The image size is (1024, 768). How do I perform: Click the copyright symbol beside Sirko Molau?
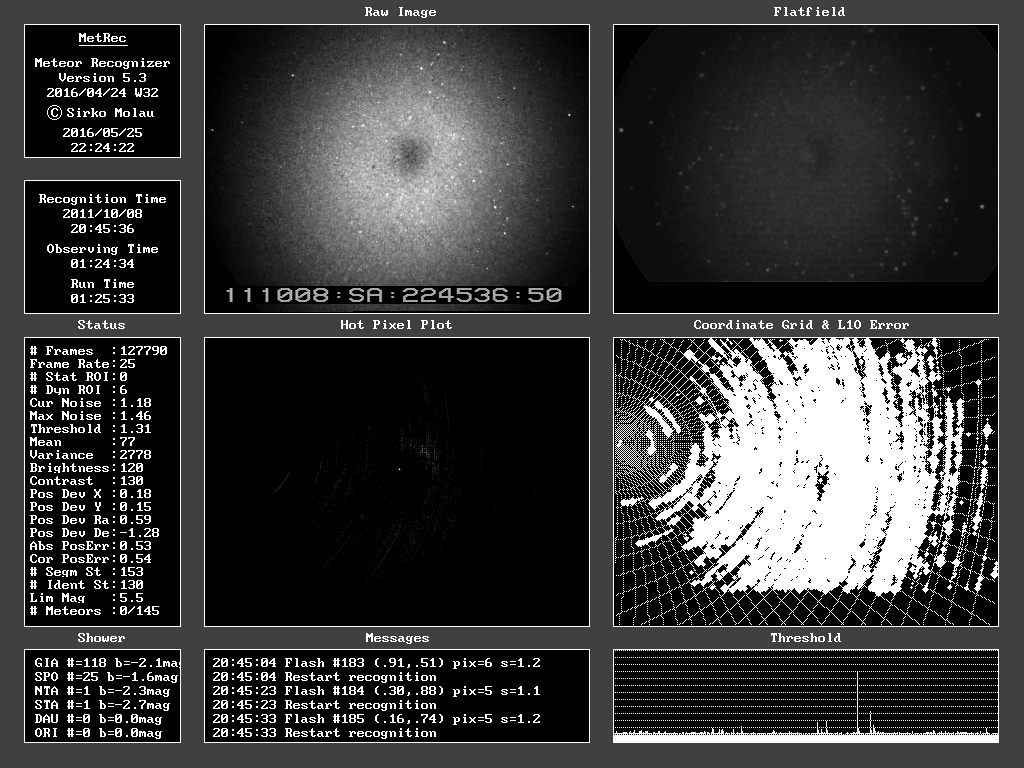point(55,113)
